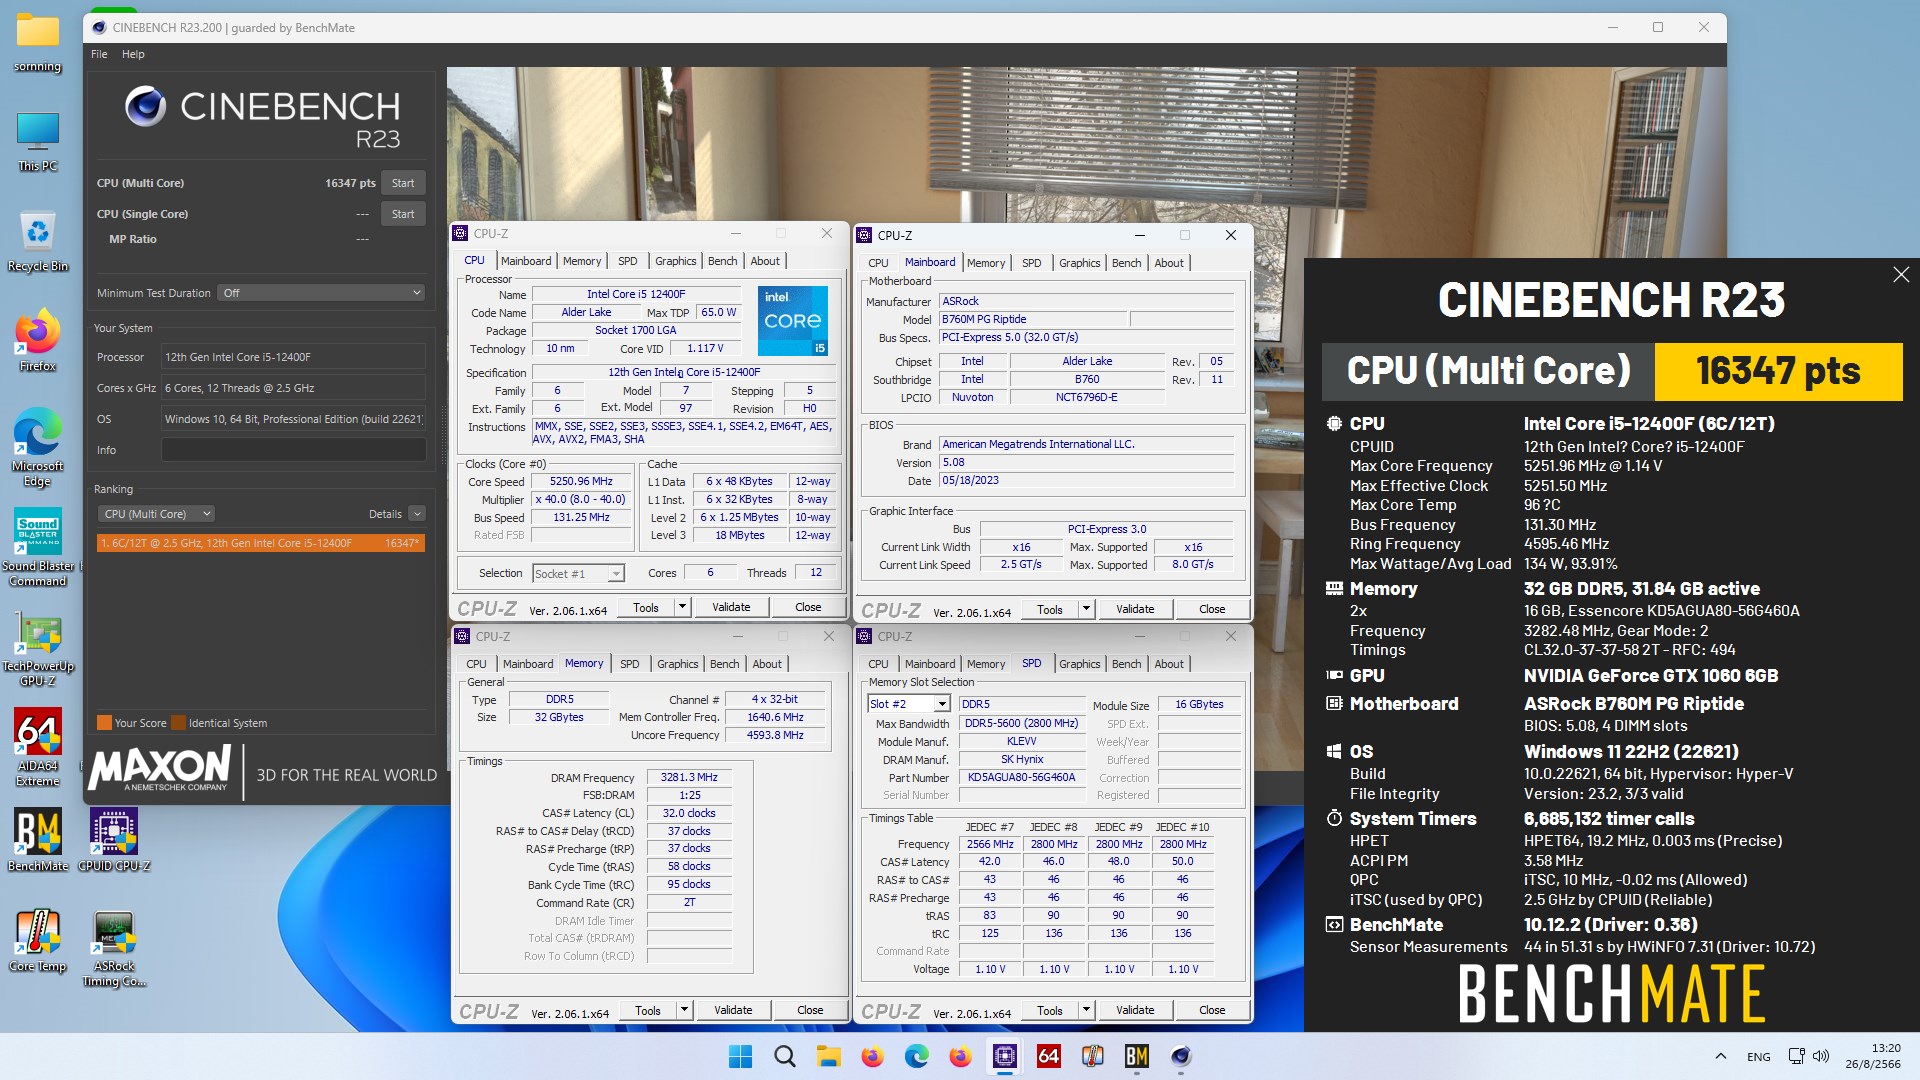Switch to BenchMate taskbar icon
This screenshot has width=1920, height=1080.
tap(1136, 1056)
